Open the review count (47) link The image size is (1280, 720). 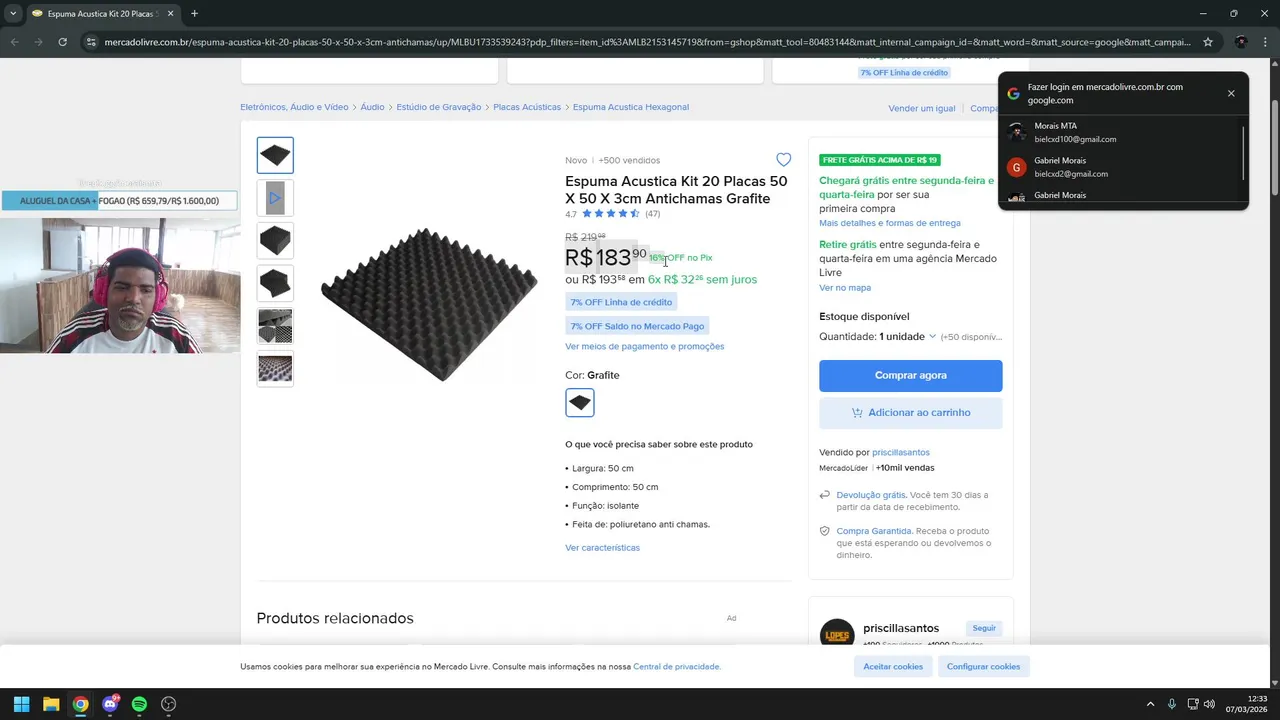point(652,214)
